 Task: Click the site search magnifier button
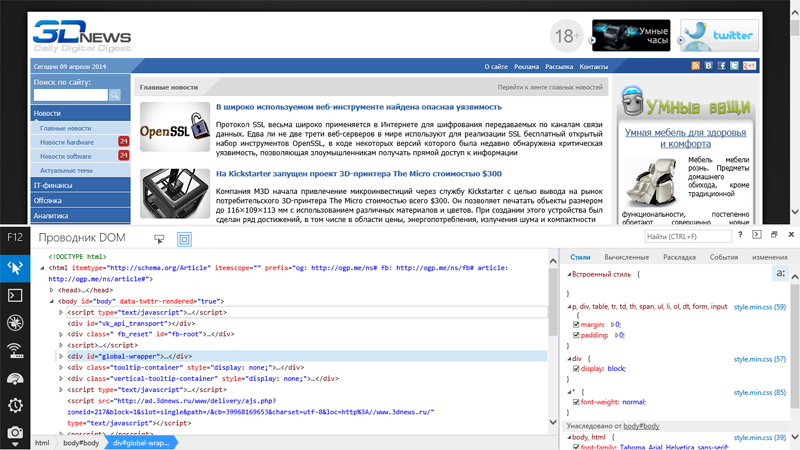(115, 95)
